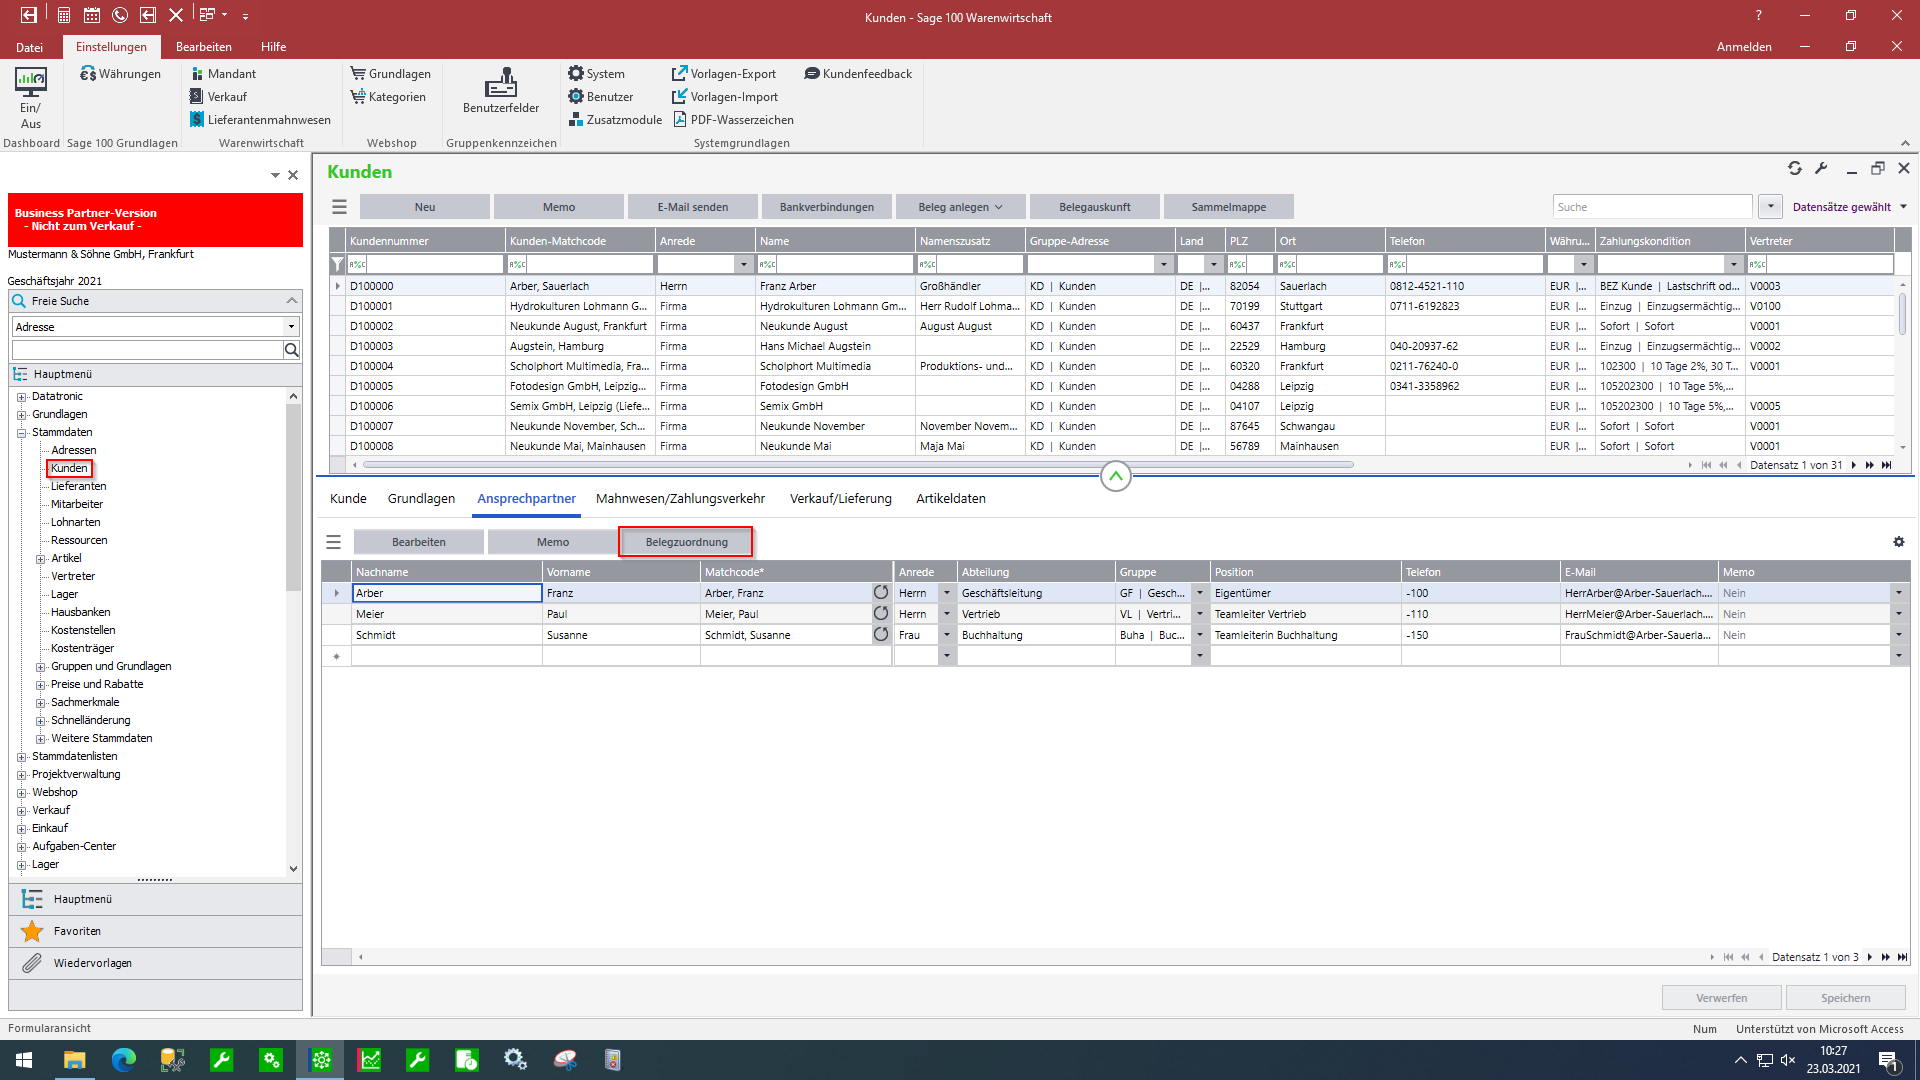This screenshot has height=1080, width=1920.
Task: Open File Explorer from taskbar
Action: tap(74, 1060)
